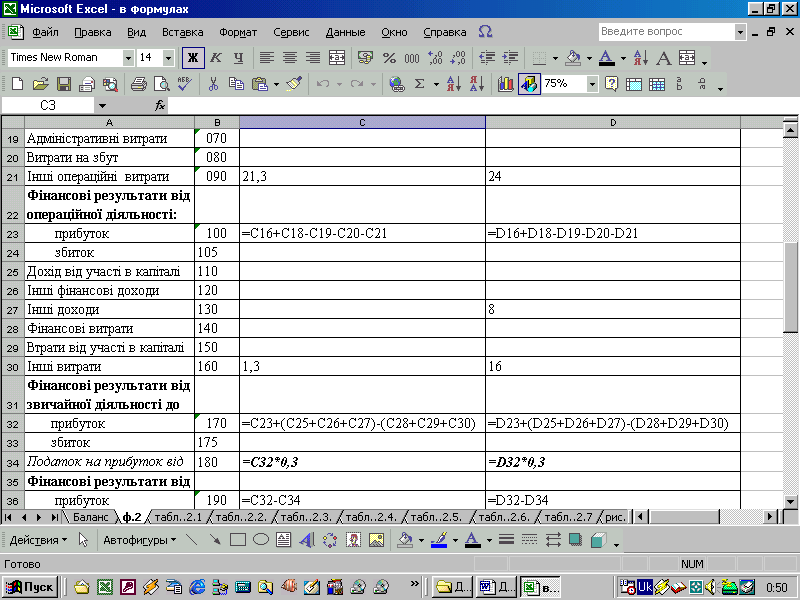This screenshot has width=800, height=600.
Task: Select the Line drawing tool
Action: 192,540
